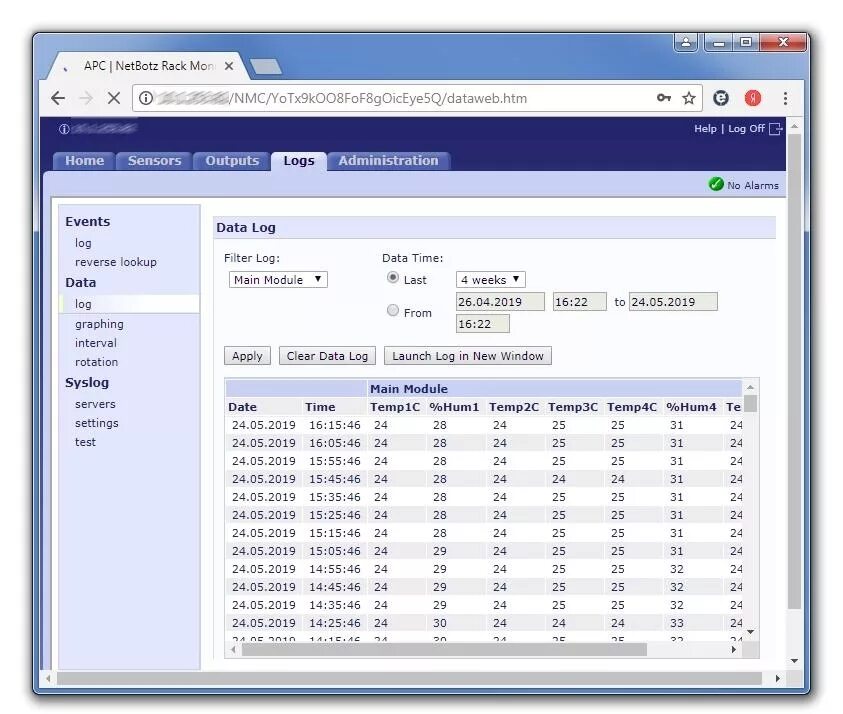The height and width of the screenshot is (714, 843).
Task: Click the Log Off link
Action: coord(746,128)
